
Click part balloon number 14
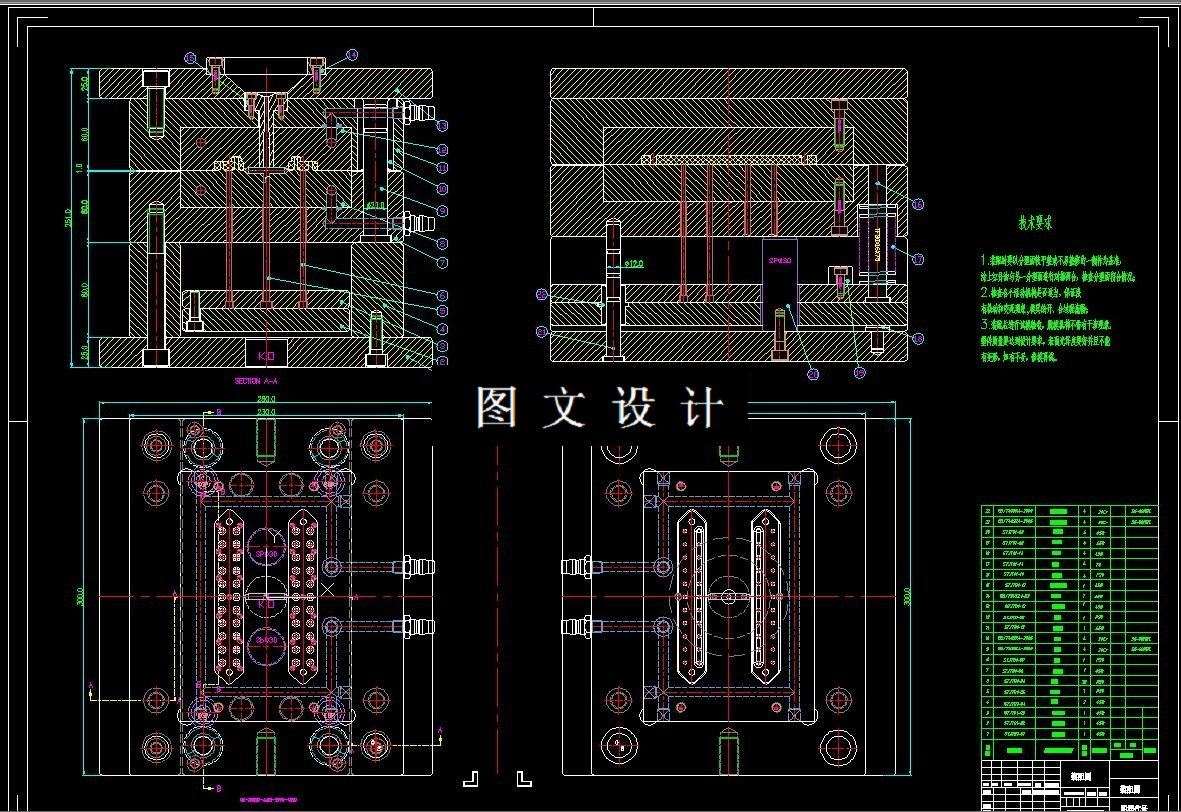(352, 55)
